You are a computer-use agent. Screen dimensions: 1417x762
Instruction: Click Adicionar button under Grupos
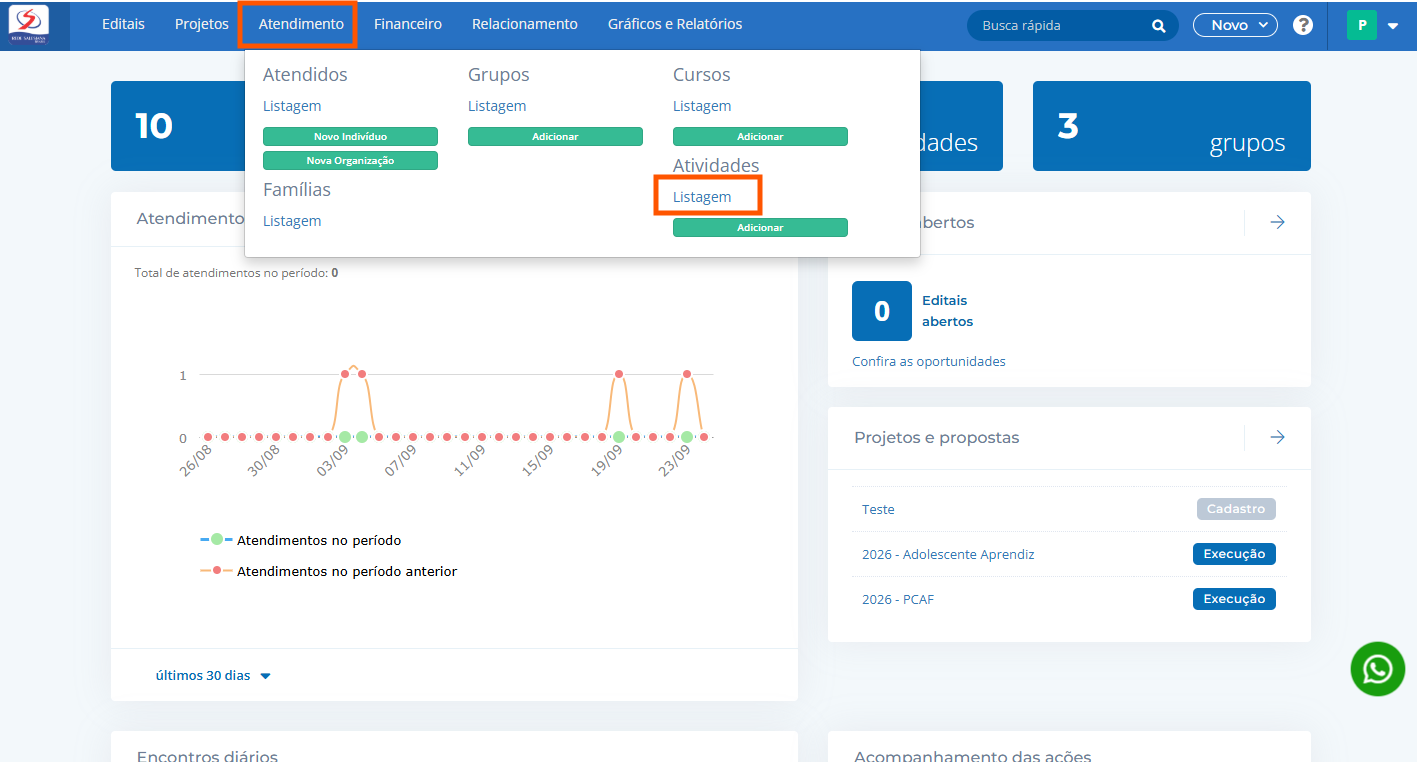pos(555,136)
